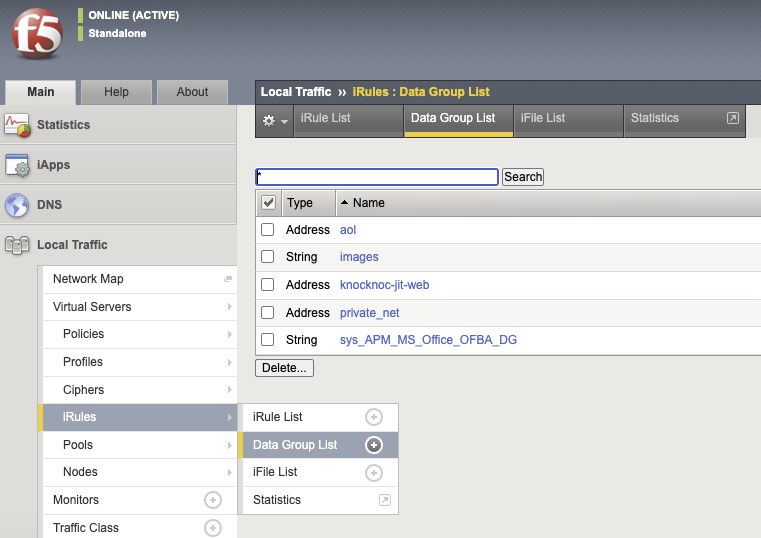Expand the Nodes submenu arrow
The width and height of the screenshot is (761, 538).
230,472
